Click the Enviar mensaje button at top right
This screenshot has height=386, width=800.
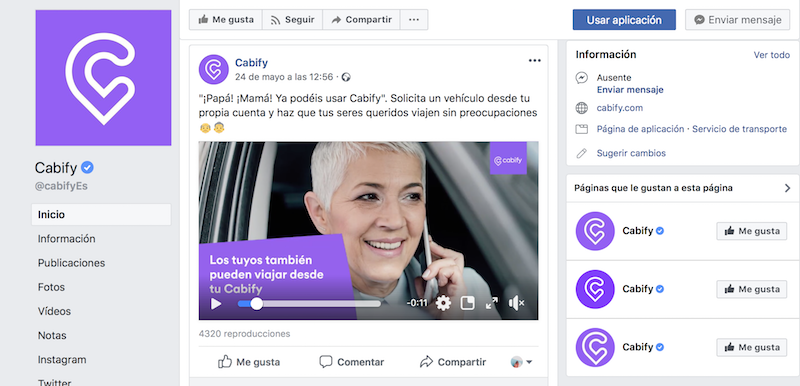click(x=737, y=20)
